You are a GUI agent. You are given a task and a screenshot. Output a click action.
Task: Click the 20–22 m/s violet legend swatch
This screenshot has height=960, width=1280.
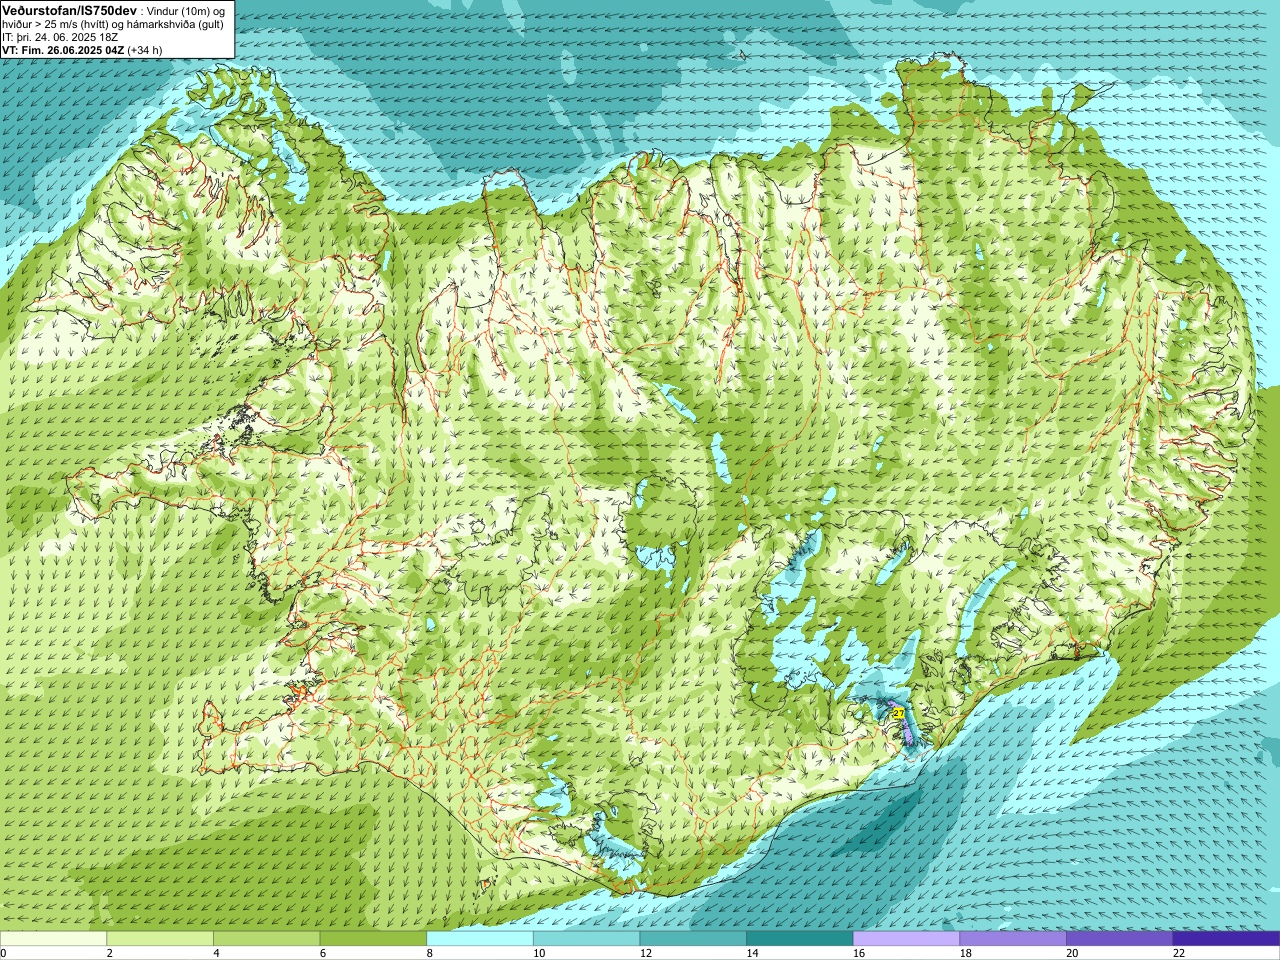click(1120, 939)
